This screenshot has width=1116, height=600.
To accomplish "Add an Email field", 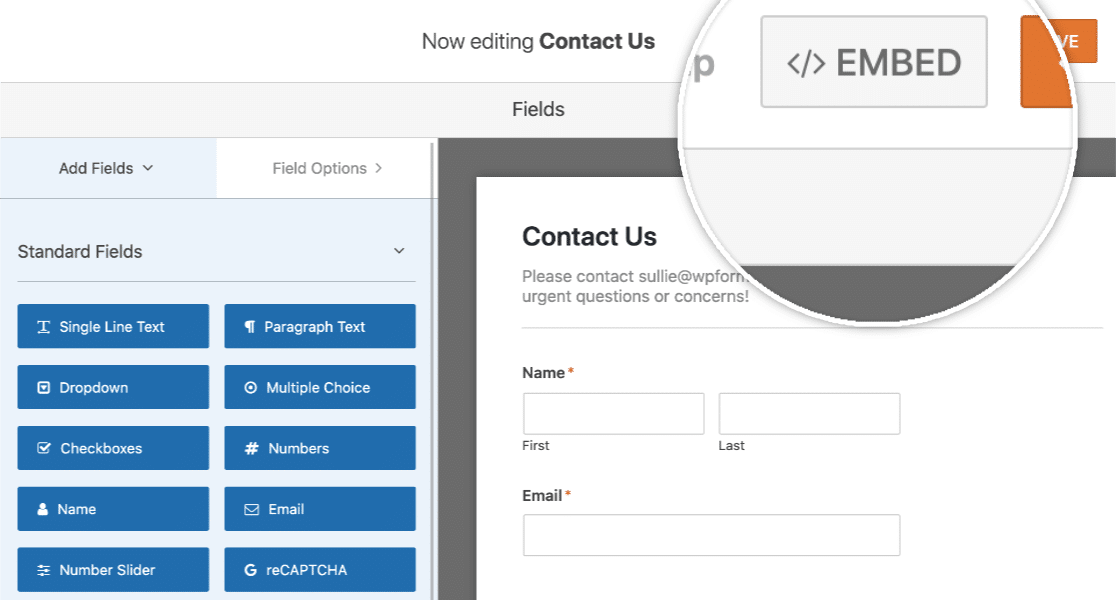I will click(x=320, y=509).
